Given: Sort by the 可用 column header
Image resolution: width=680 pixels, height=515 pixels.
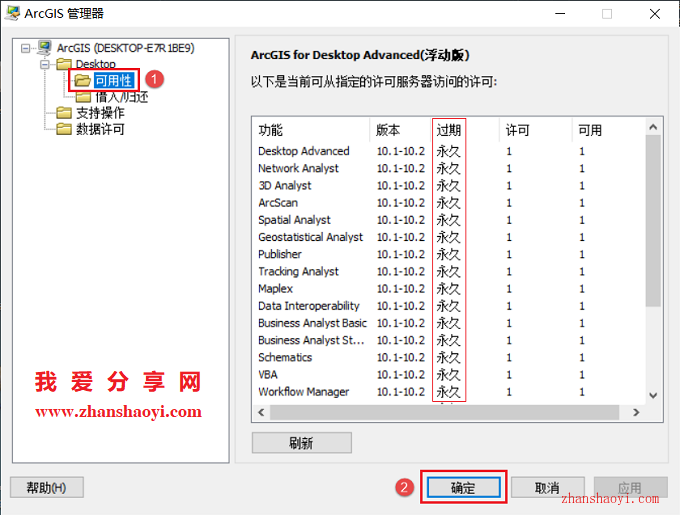Looking at the screenshot, I should click(x=609, y=130).
